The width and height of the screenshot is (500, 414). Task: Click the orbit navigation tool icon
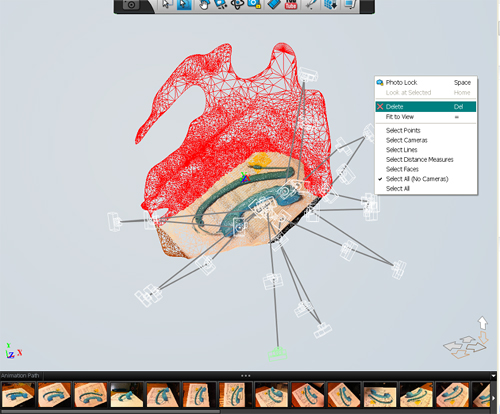[x=237, y=5]
